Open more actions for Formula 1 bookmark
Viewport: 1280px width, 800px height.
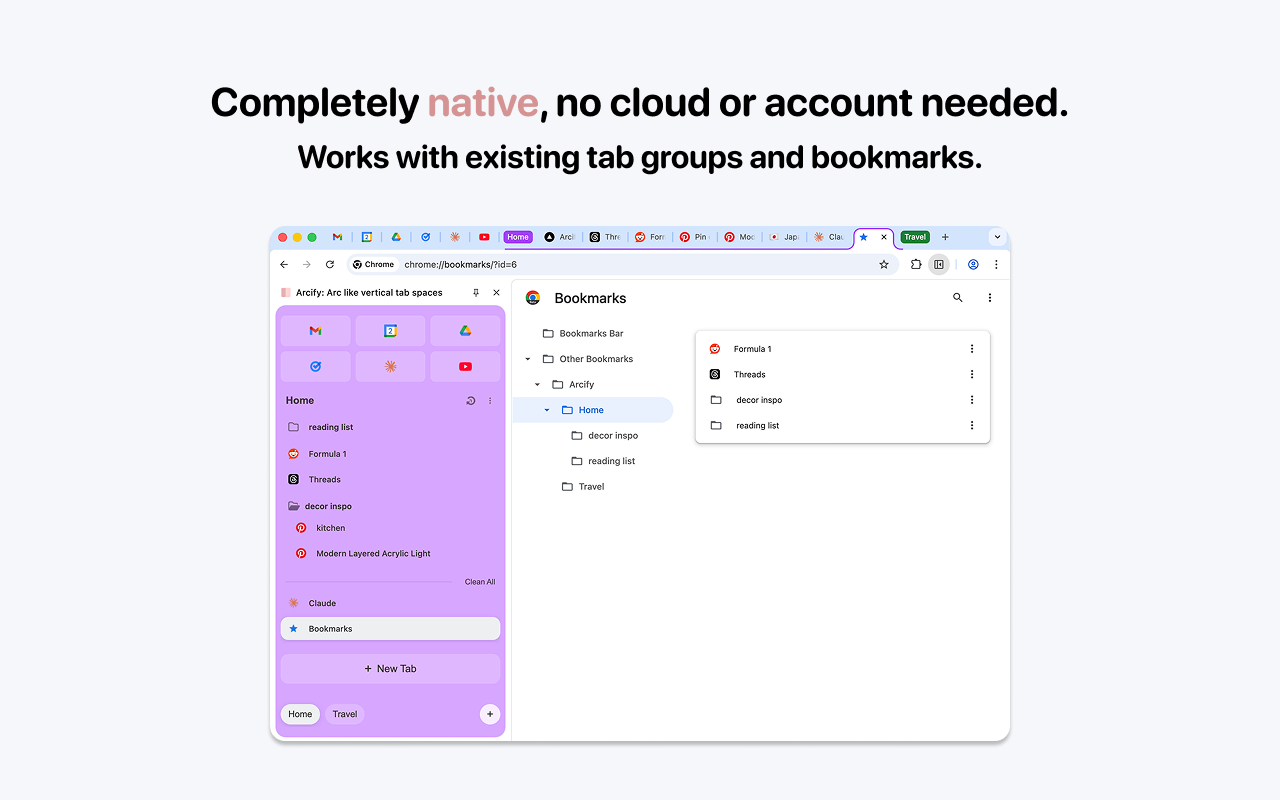coord(972,349)
